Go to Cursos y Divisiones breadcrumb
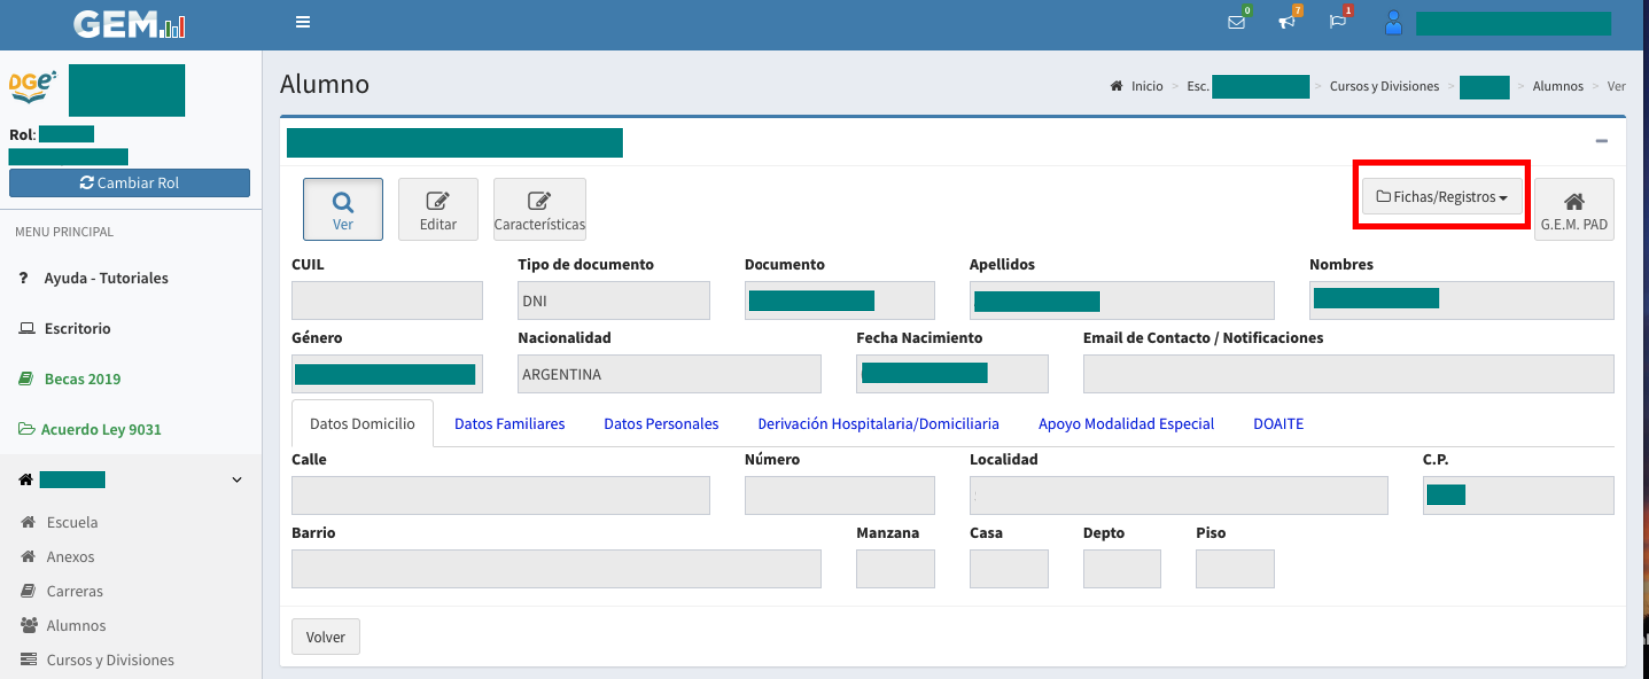1649x679 pixels. point(1384,87)
